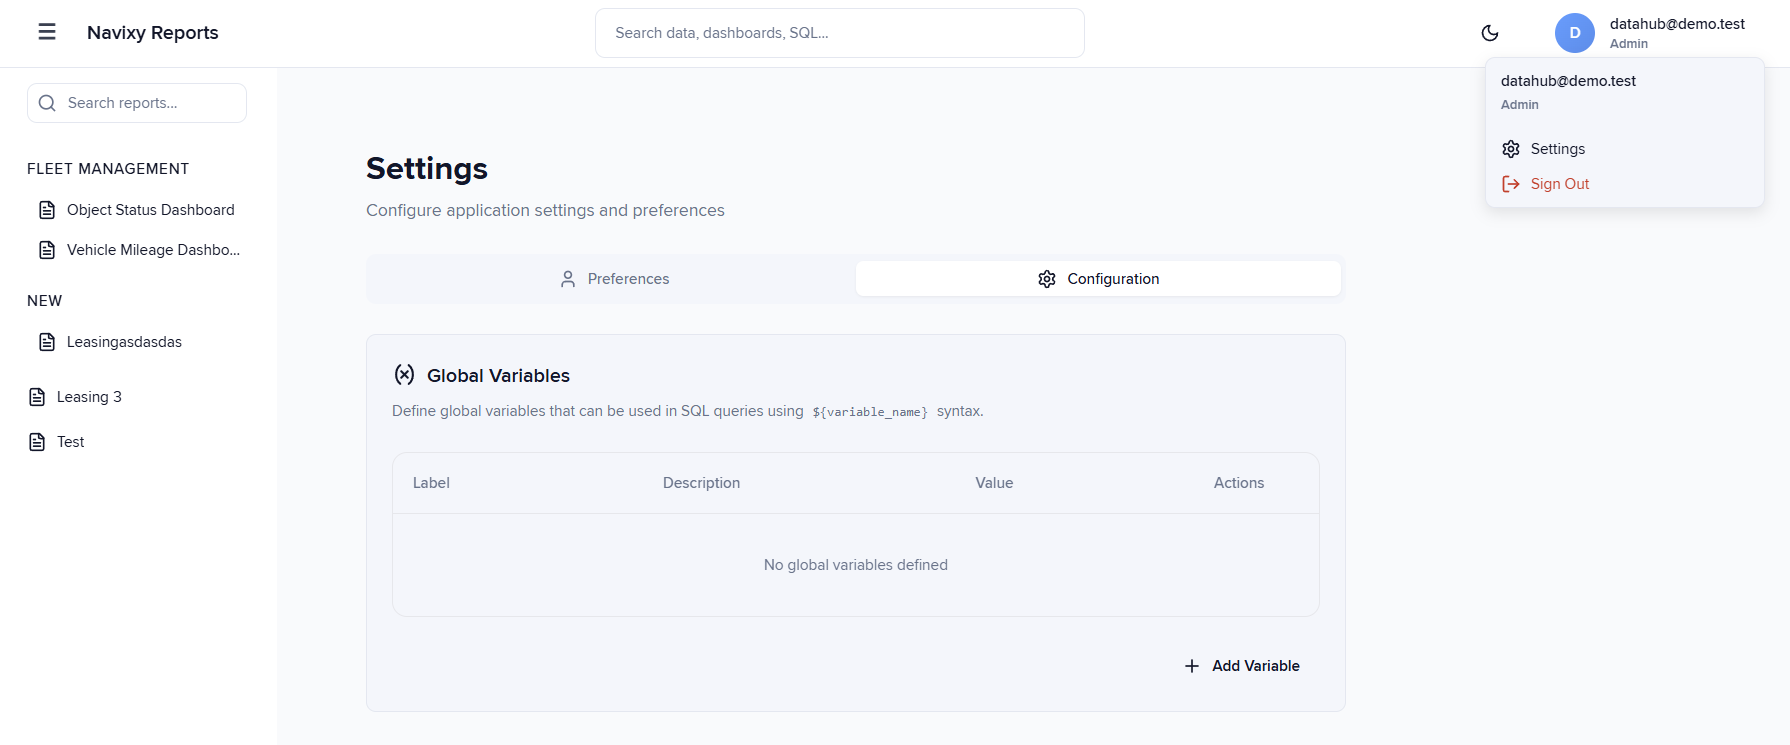Click the Global Variables (x) icon

(404, 375)
